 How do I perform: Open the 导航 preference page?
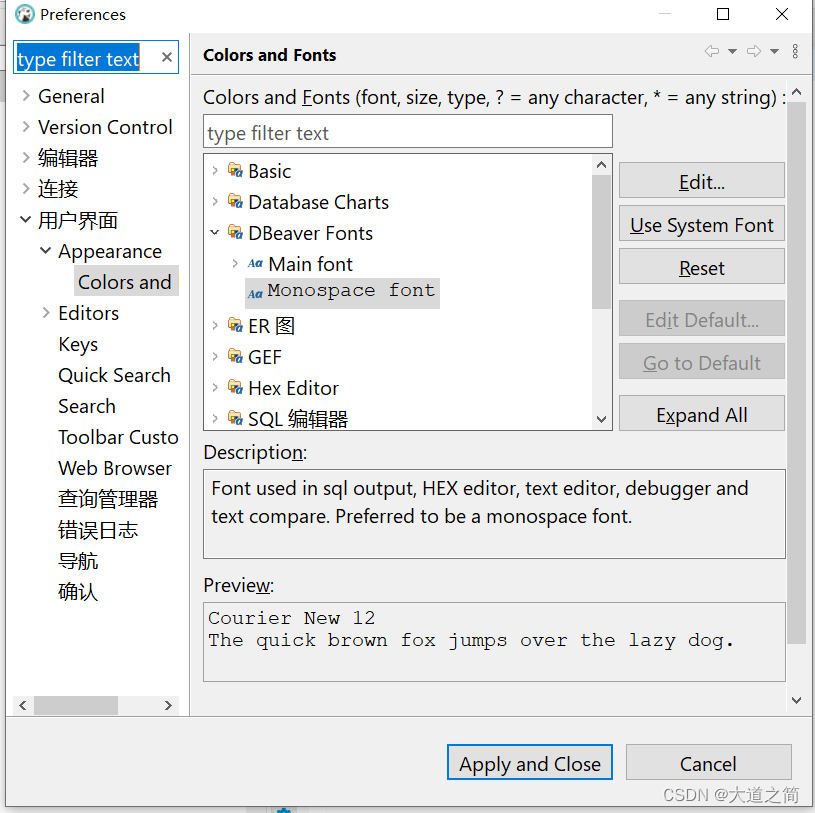point(78,560)
